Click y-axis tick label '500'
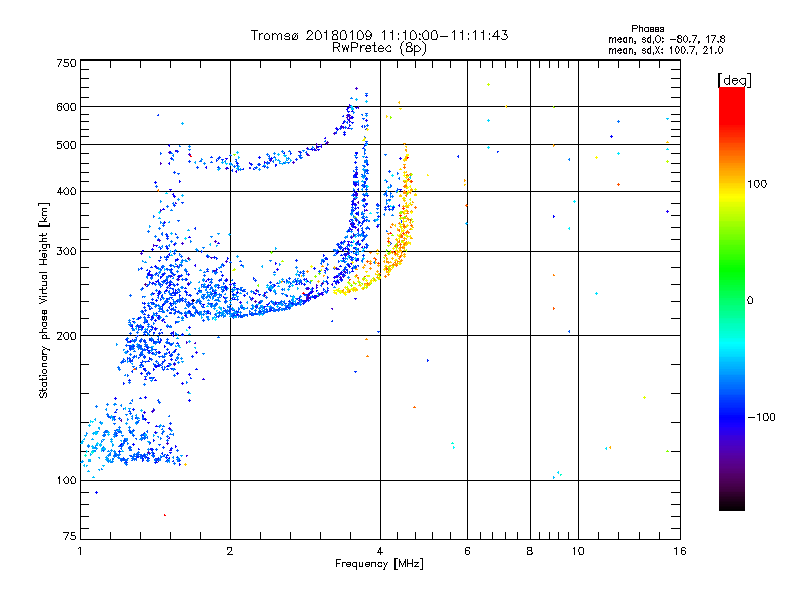Image resolution: width=800 pixels, height=600 pixels. pyautogui.click(x=66, y=145)
